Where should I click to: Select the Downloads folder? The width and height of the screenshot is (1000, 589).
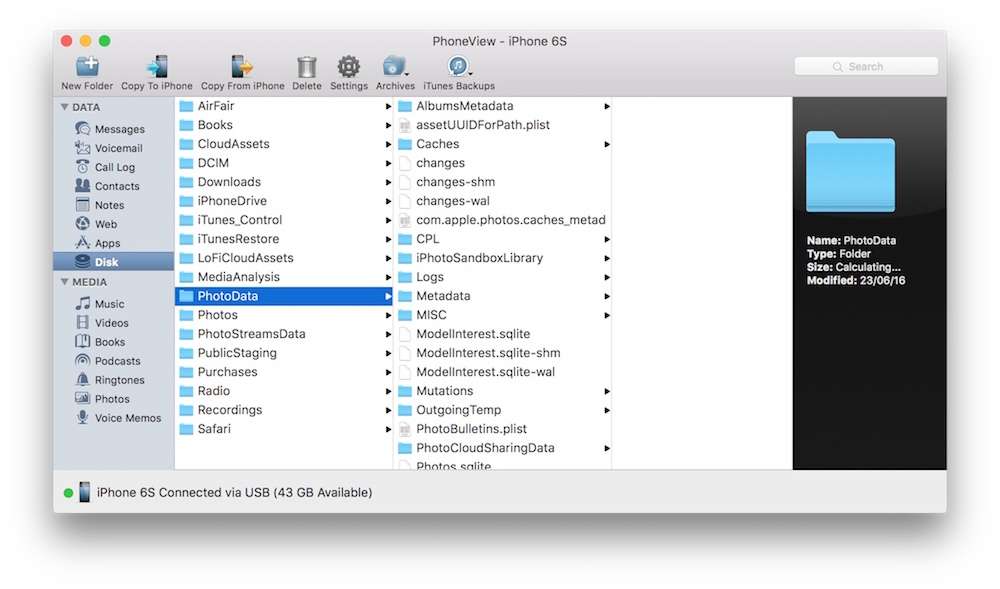284,182
